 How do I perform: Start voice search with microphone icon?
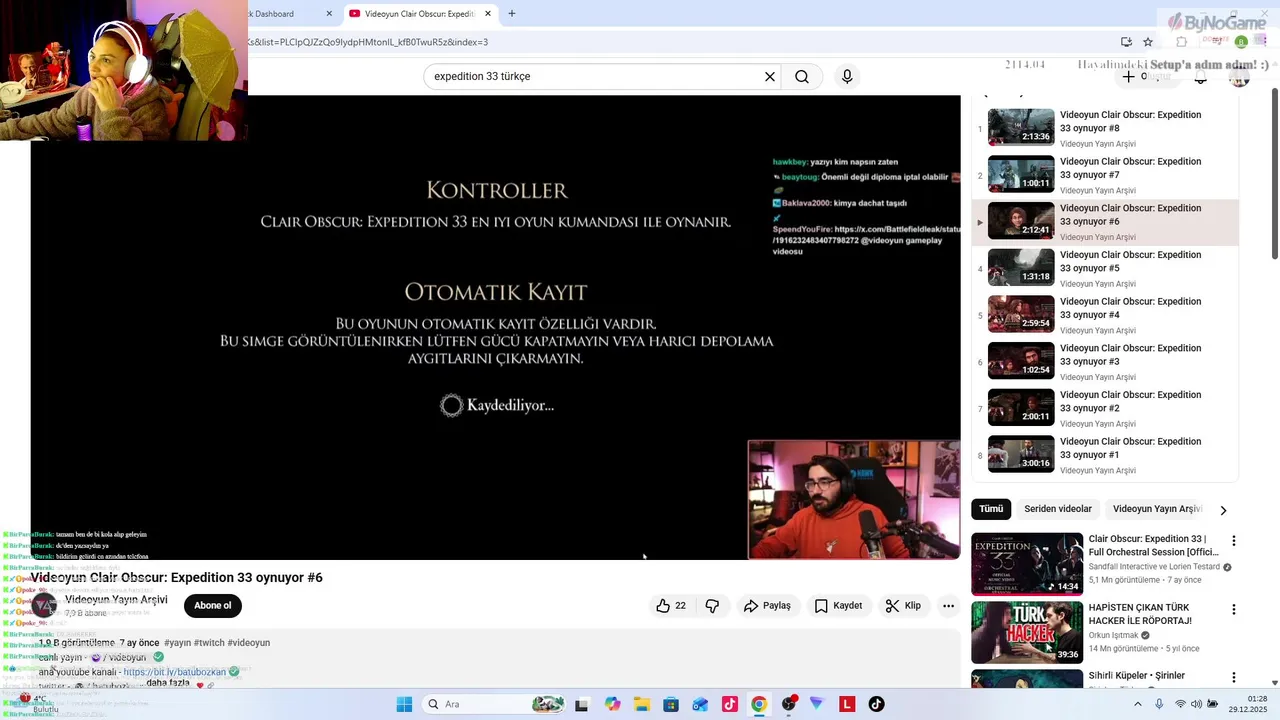click(847, 77)
